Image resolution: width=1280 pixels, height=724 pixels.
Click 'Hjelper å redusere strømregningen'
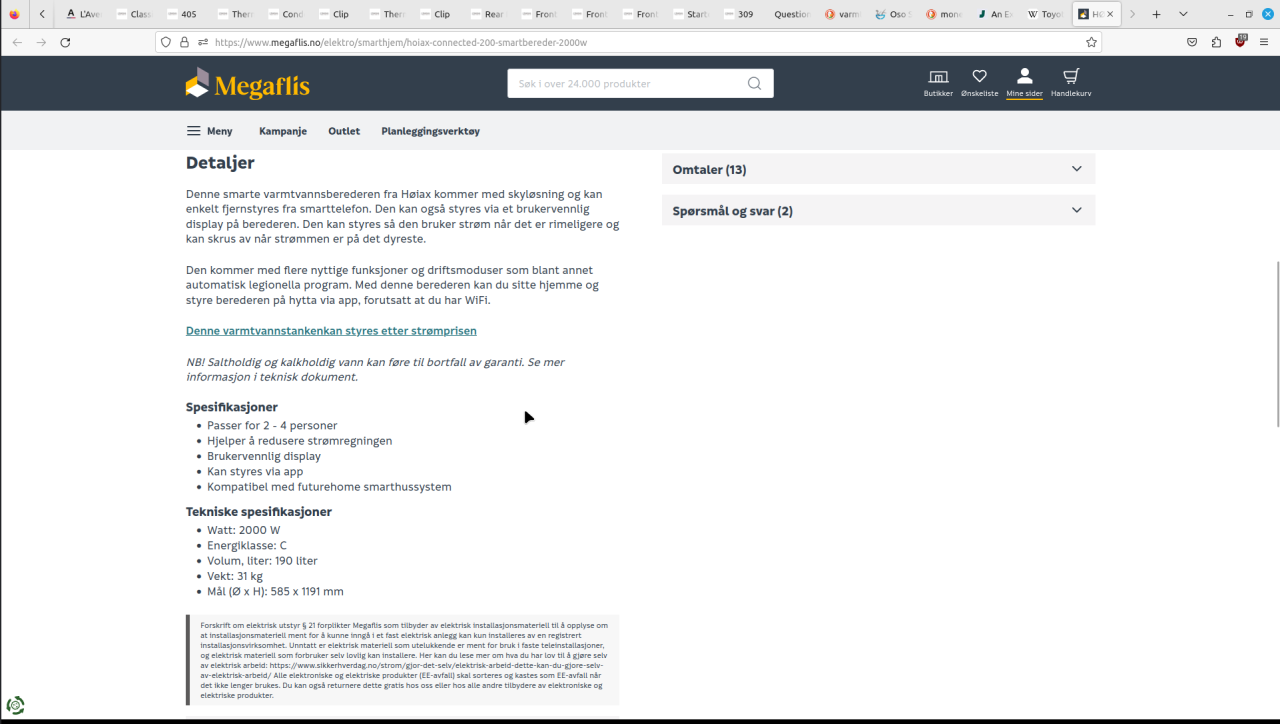[300, 441]
